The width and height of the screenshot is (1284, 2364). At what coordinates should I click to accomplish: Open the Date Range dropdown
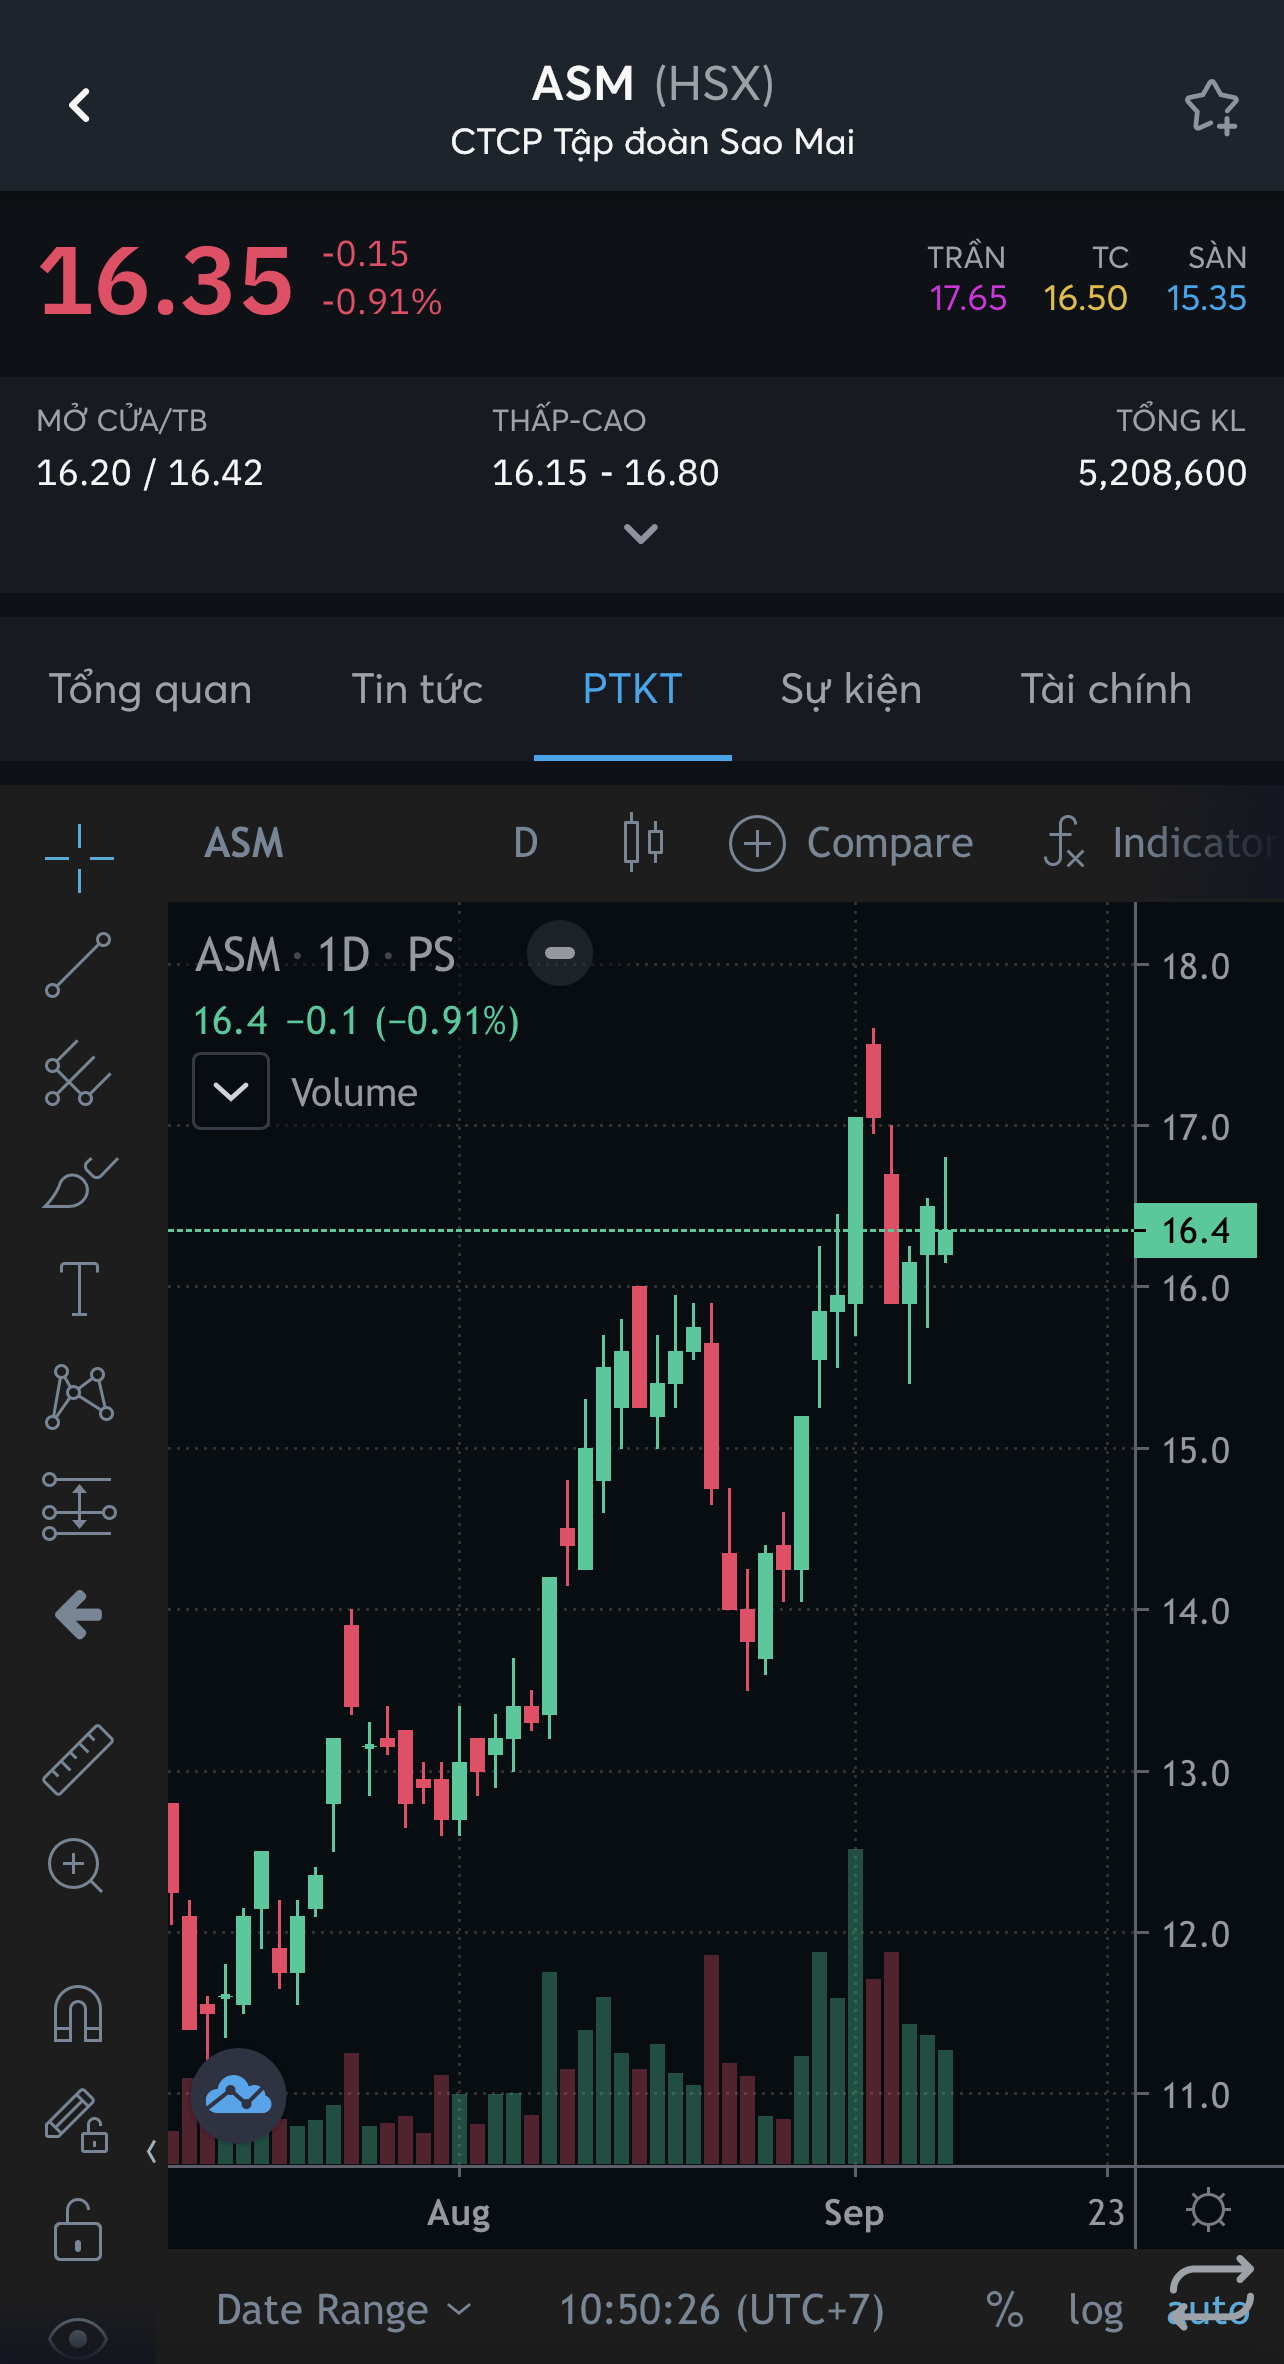coord(343,2310)
